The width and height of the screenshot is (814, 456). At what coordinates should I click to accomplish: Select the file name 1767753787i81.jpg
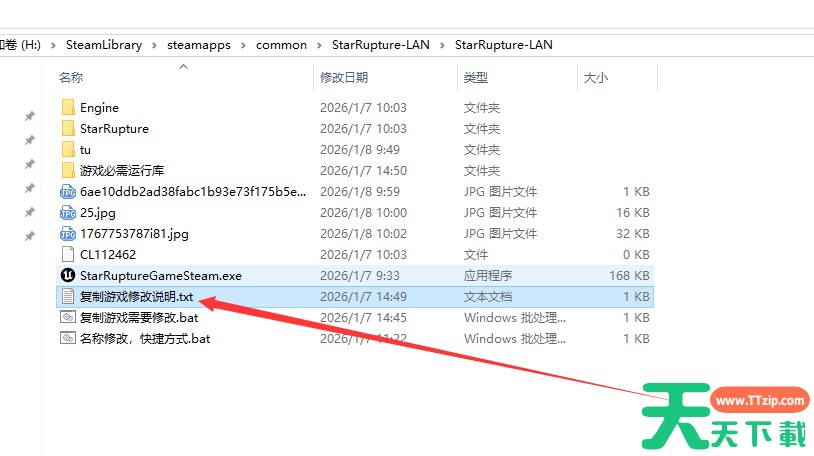tap(134, 234)
